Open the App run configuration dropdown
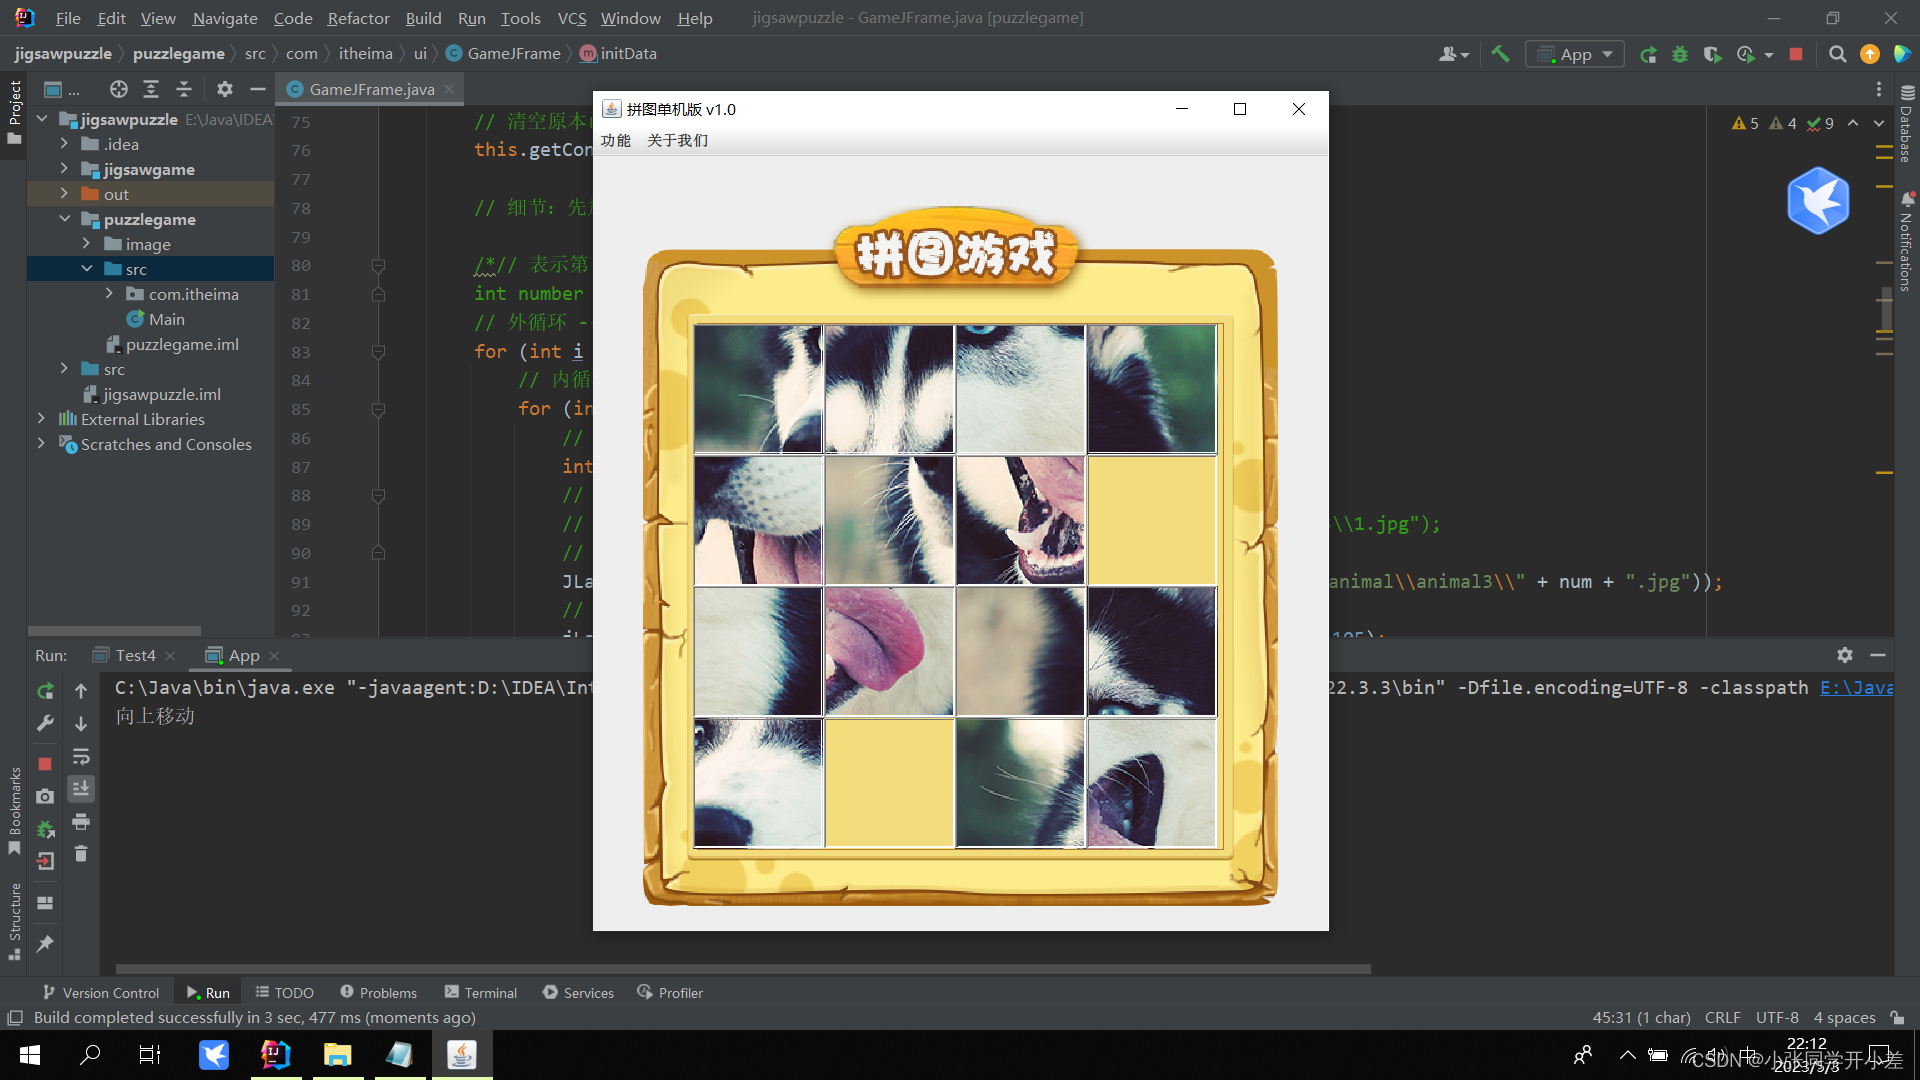The image size is (1920, 1080). (1575, 54)
